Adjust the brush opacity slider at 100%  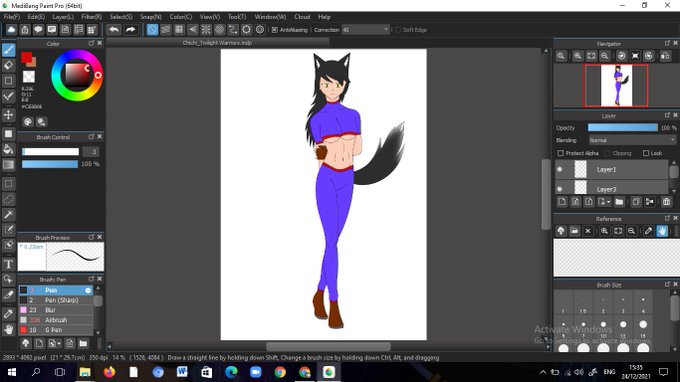(50, 164)
